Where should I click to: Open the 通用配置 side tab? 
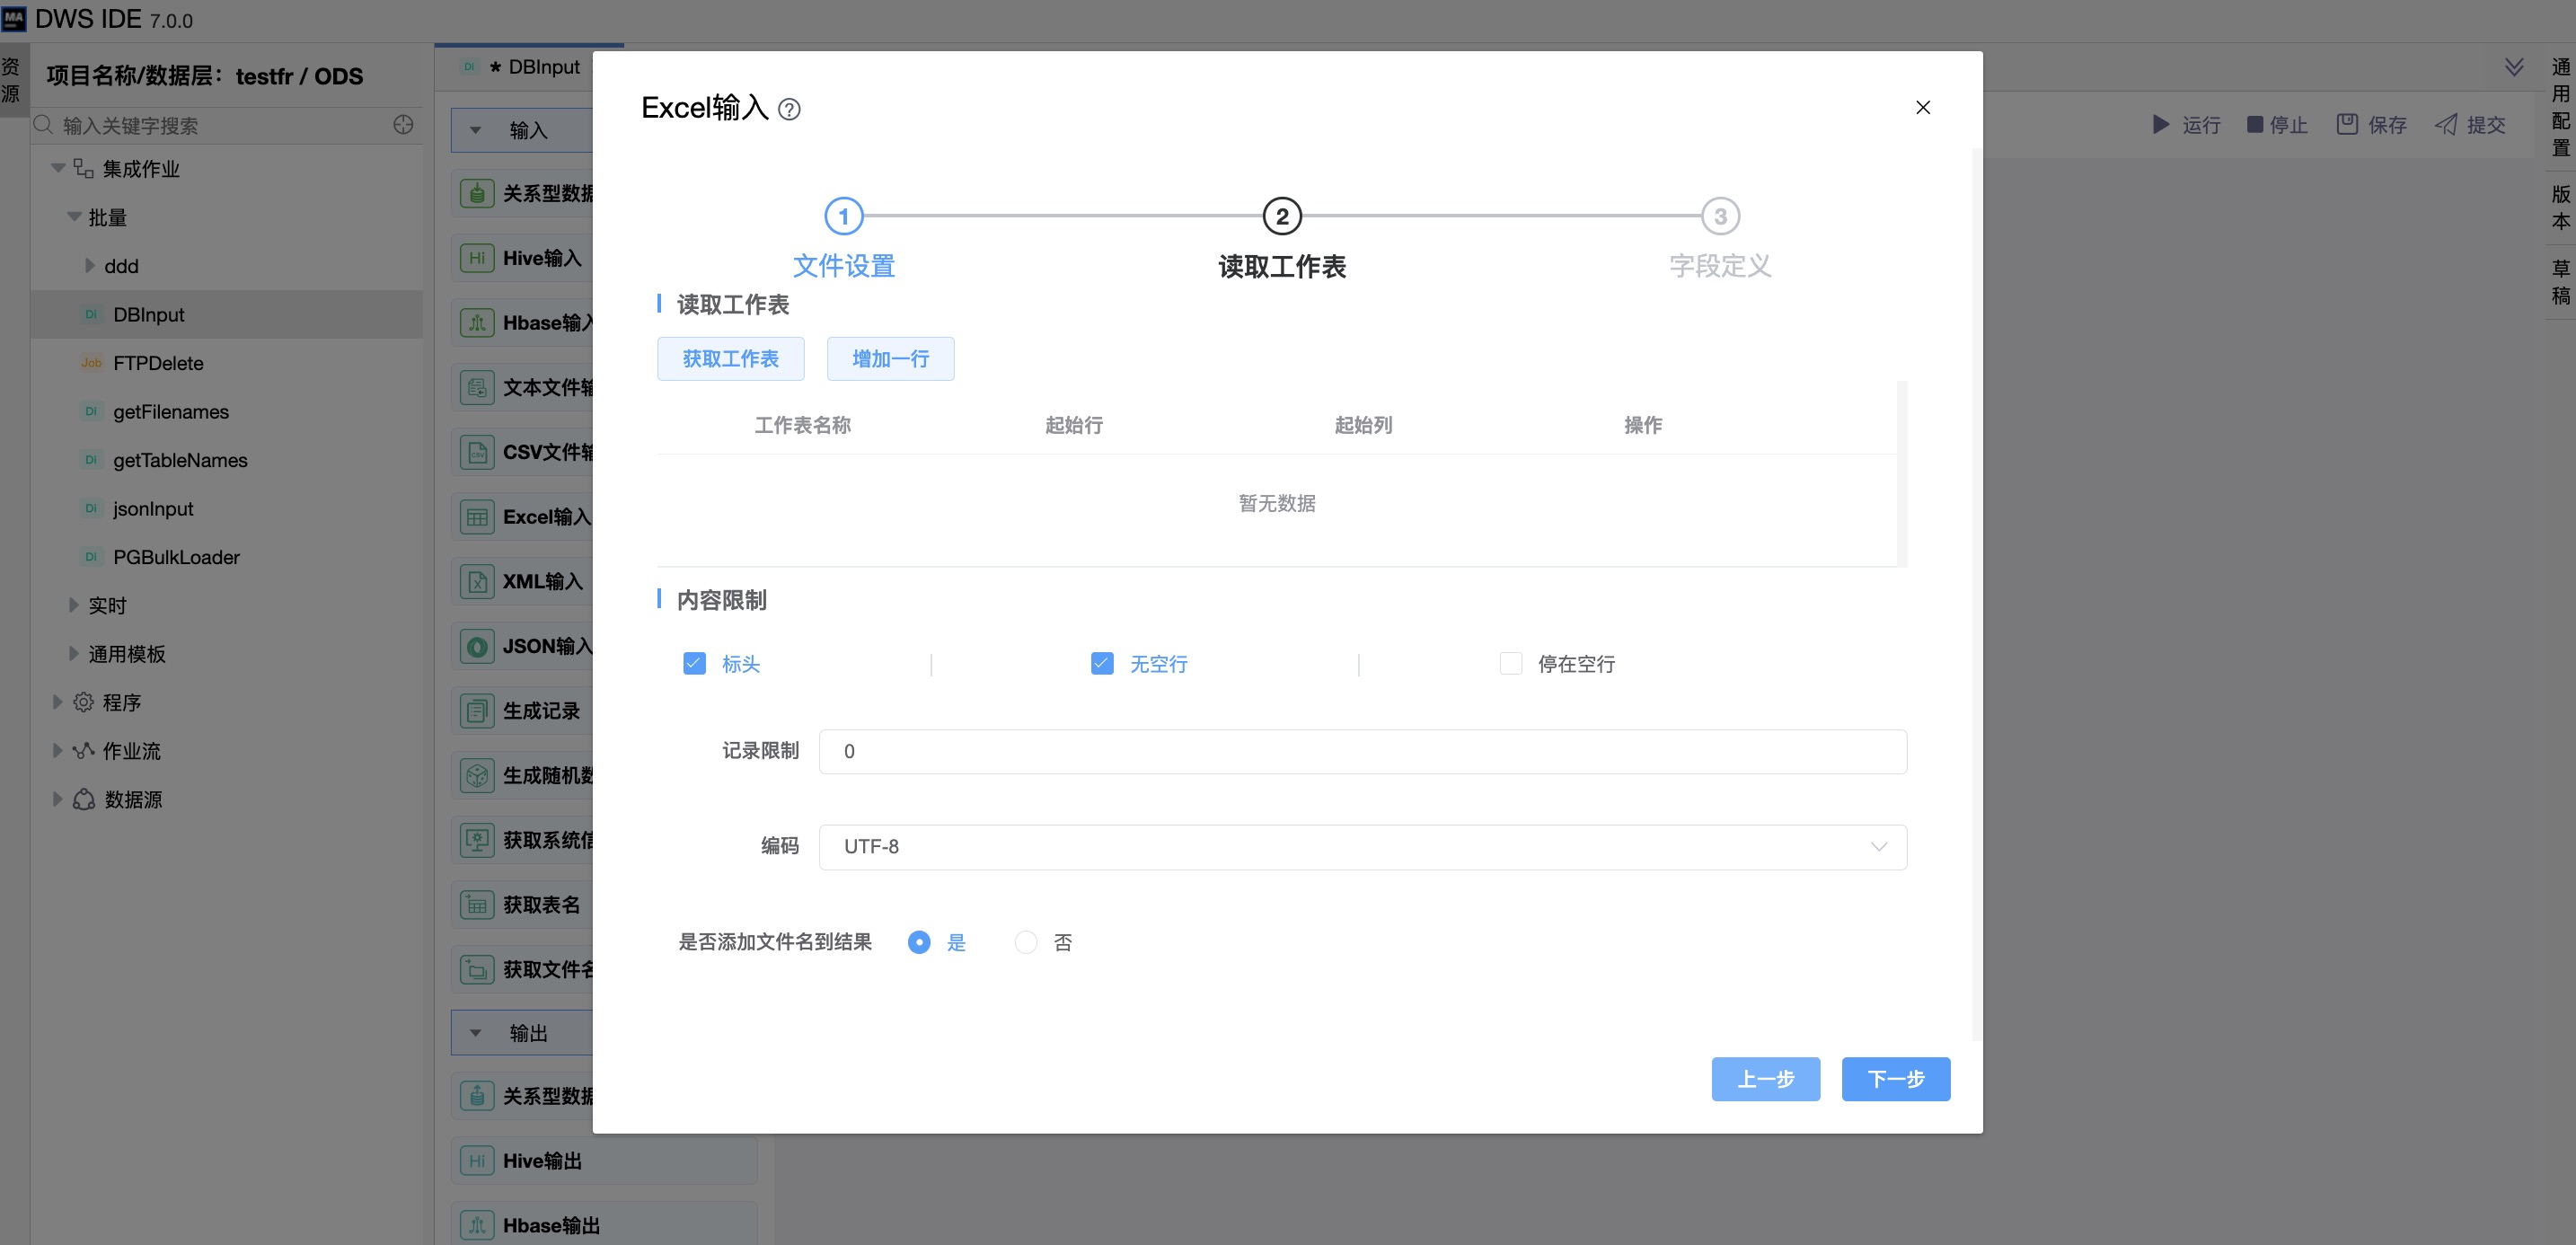[x=2560, y=107]
